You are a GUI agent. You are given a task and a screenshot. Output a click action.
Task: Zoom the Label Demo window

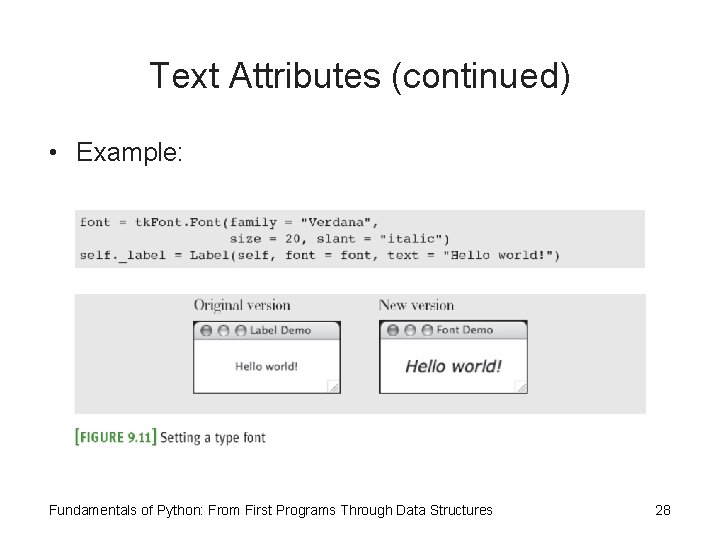240,330
